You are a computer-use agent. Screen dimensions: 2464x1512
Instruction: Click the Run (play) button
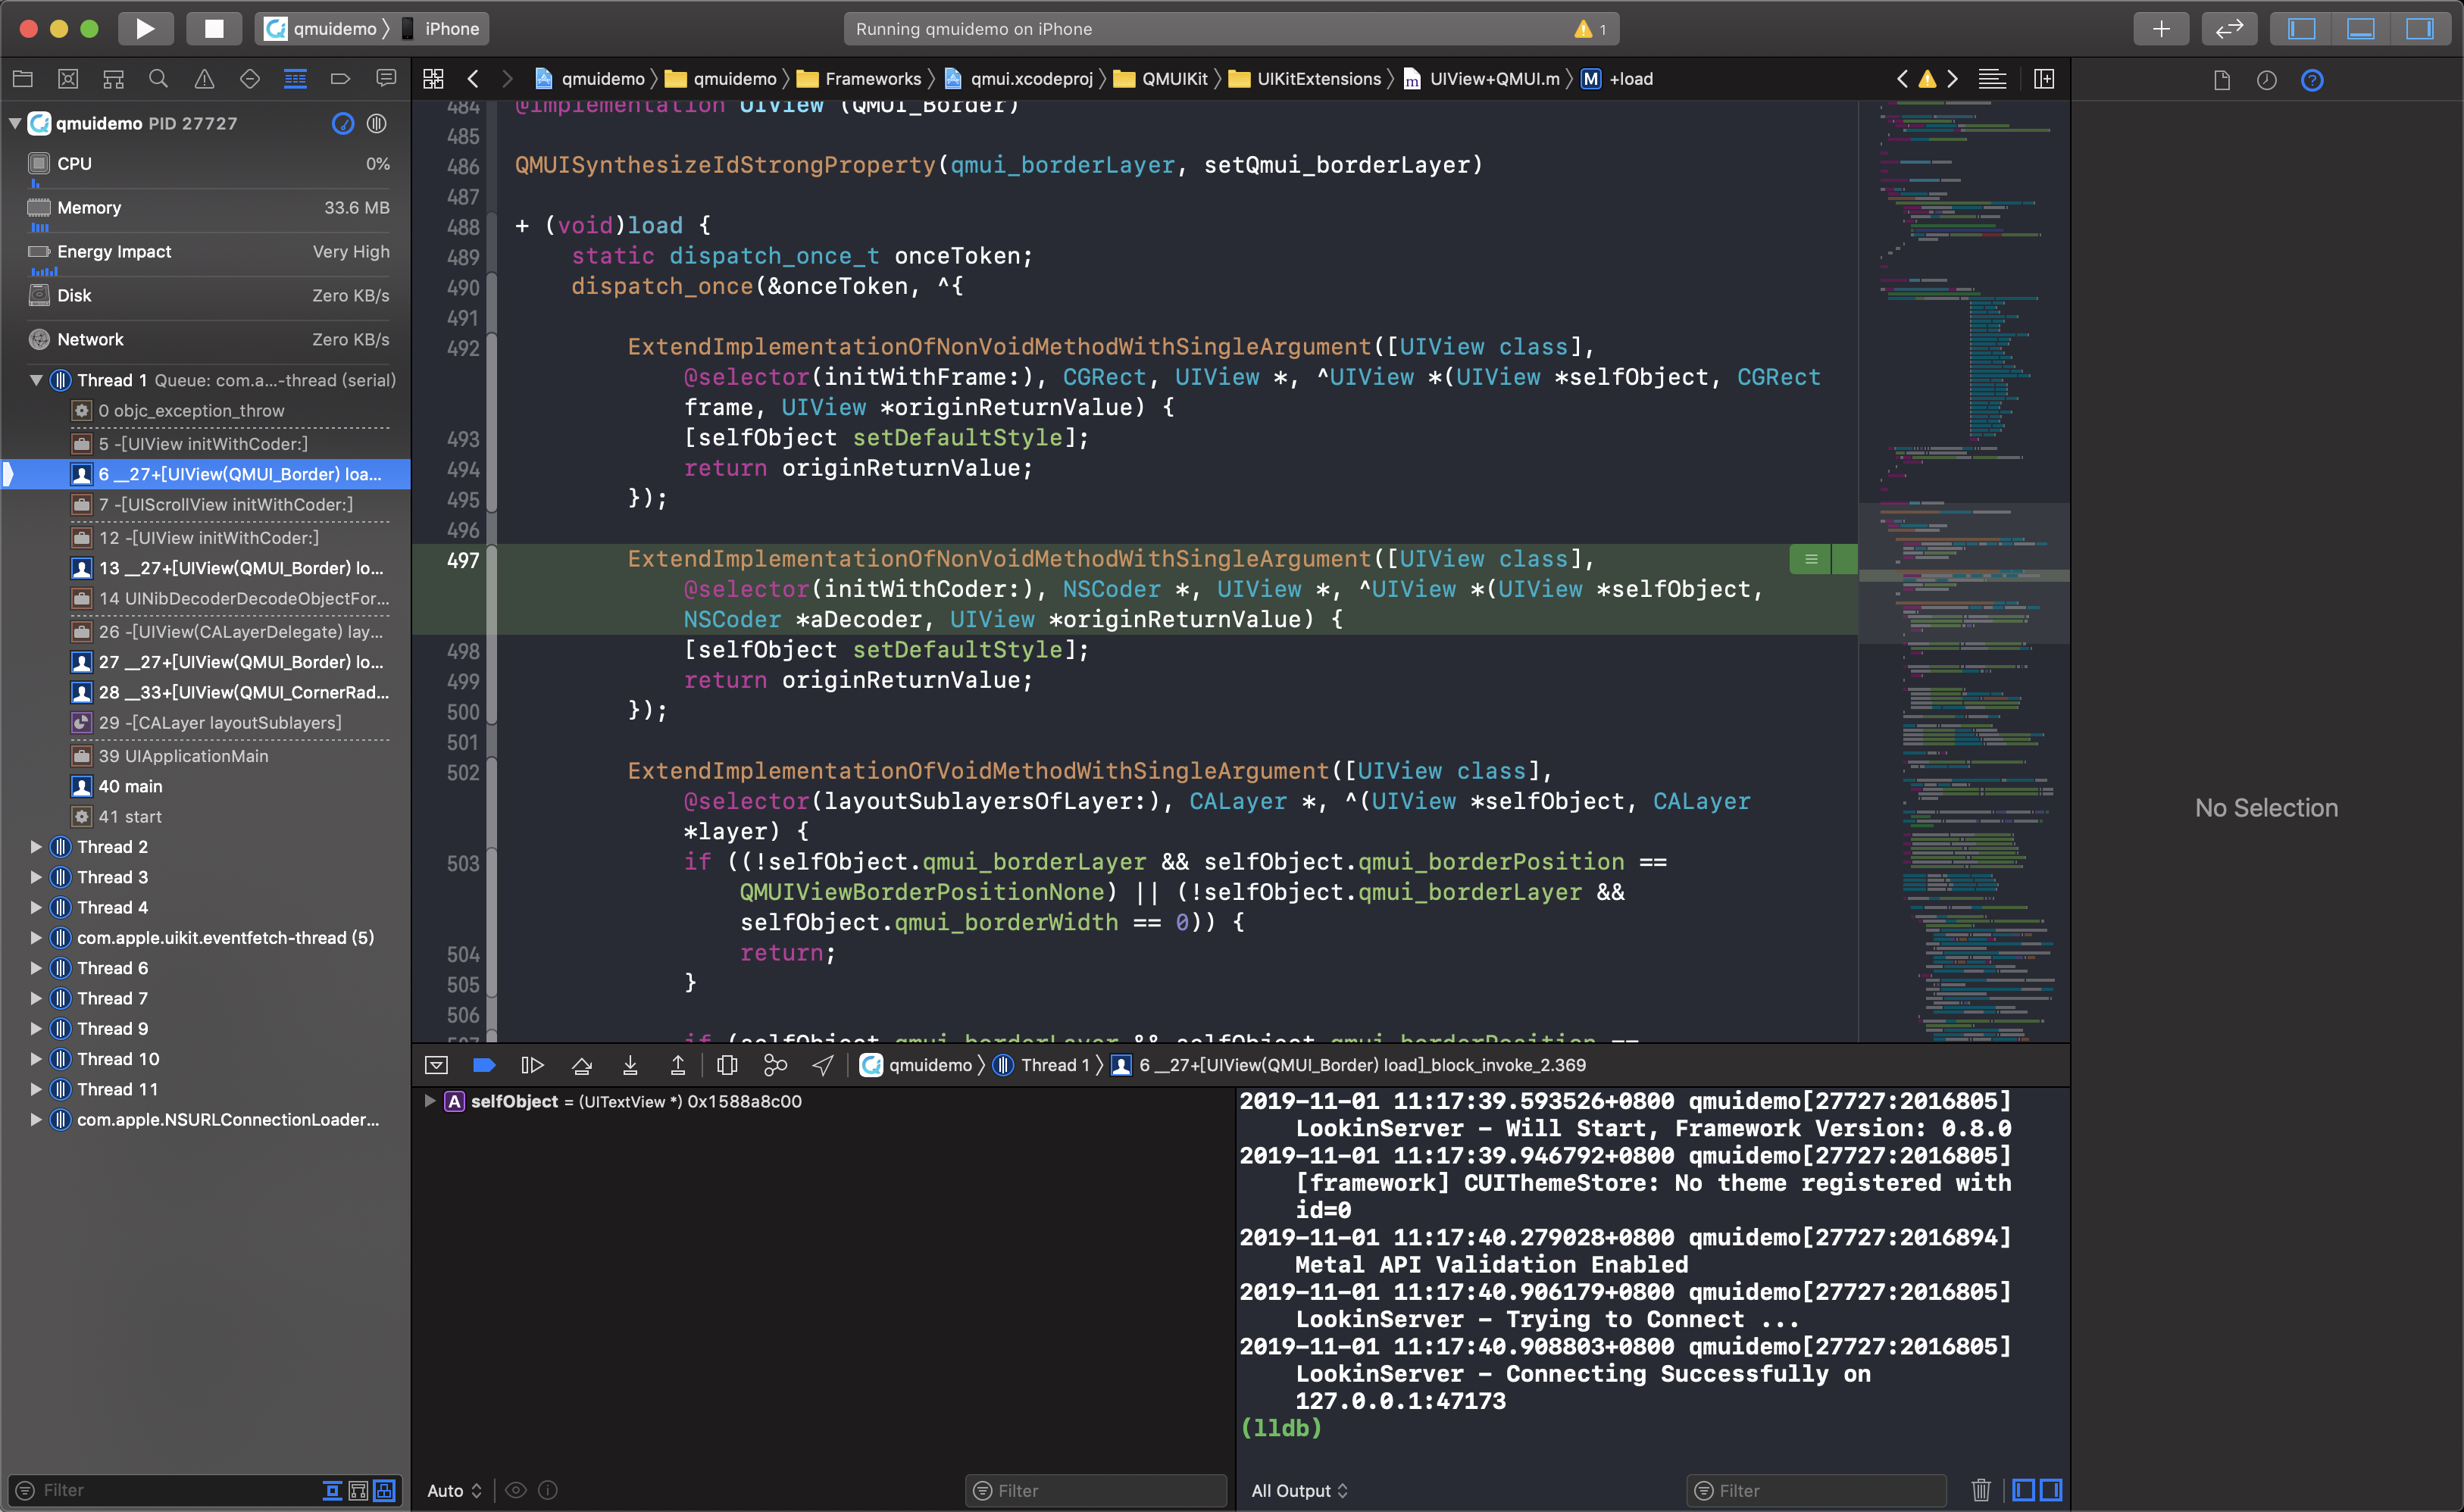pos(145,28)
